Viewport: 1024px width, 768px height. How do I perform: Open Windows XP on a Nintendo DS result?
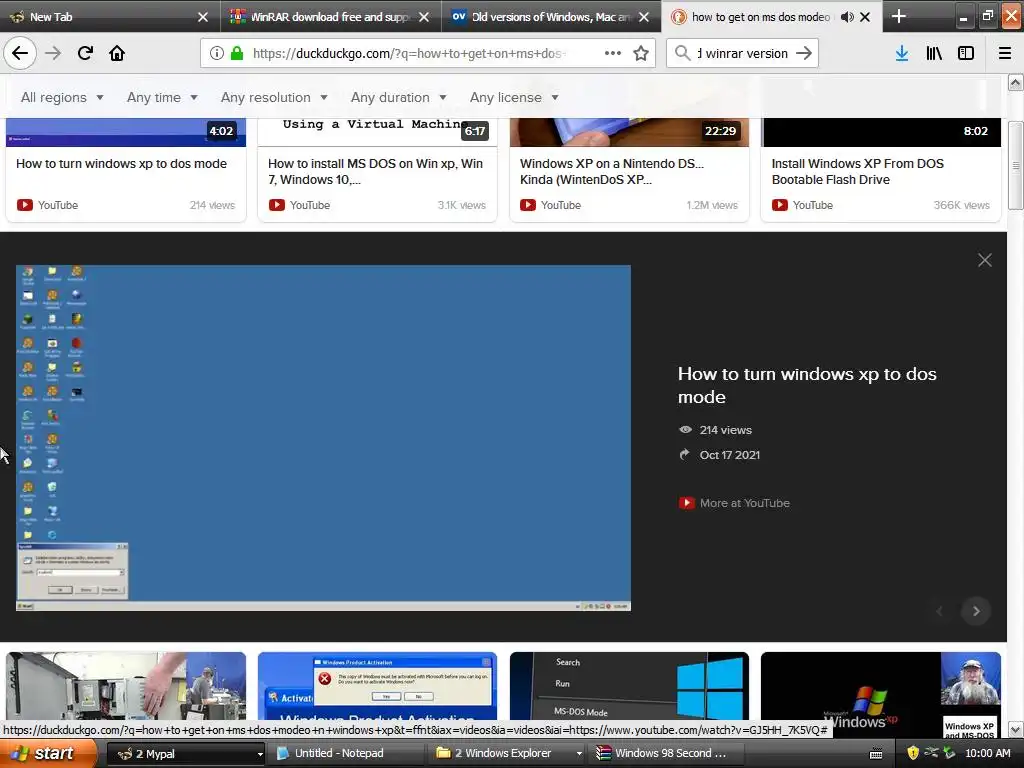pos(611,171)
